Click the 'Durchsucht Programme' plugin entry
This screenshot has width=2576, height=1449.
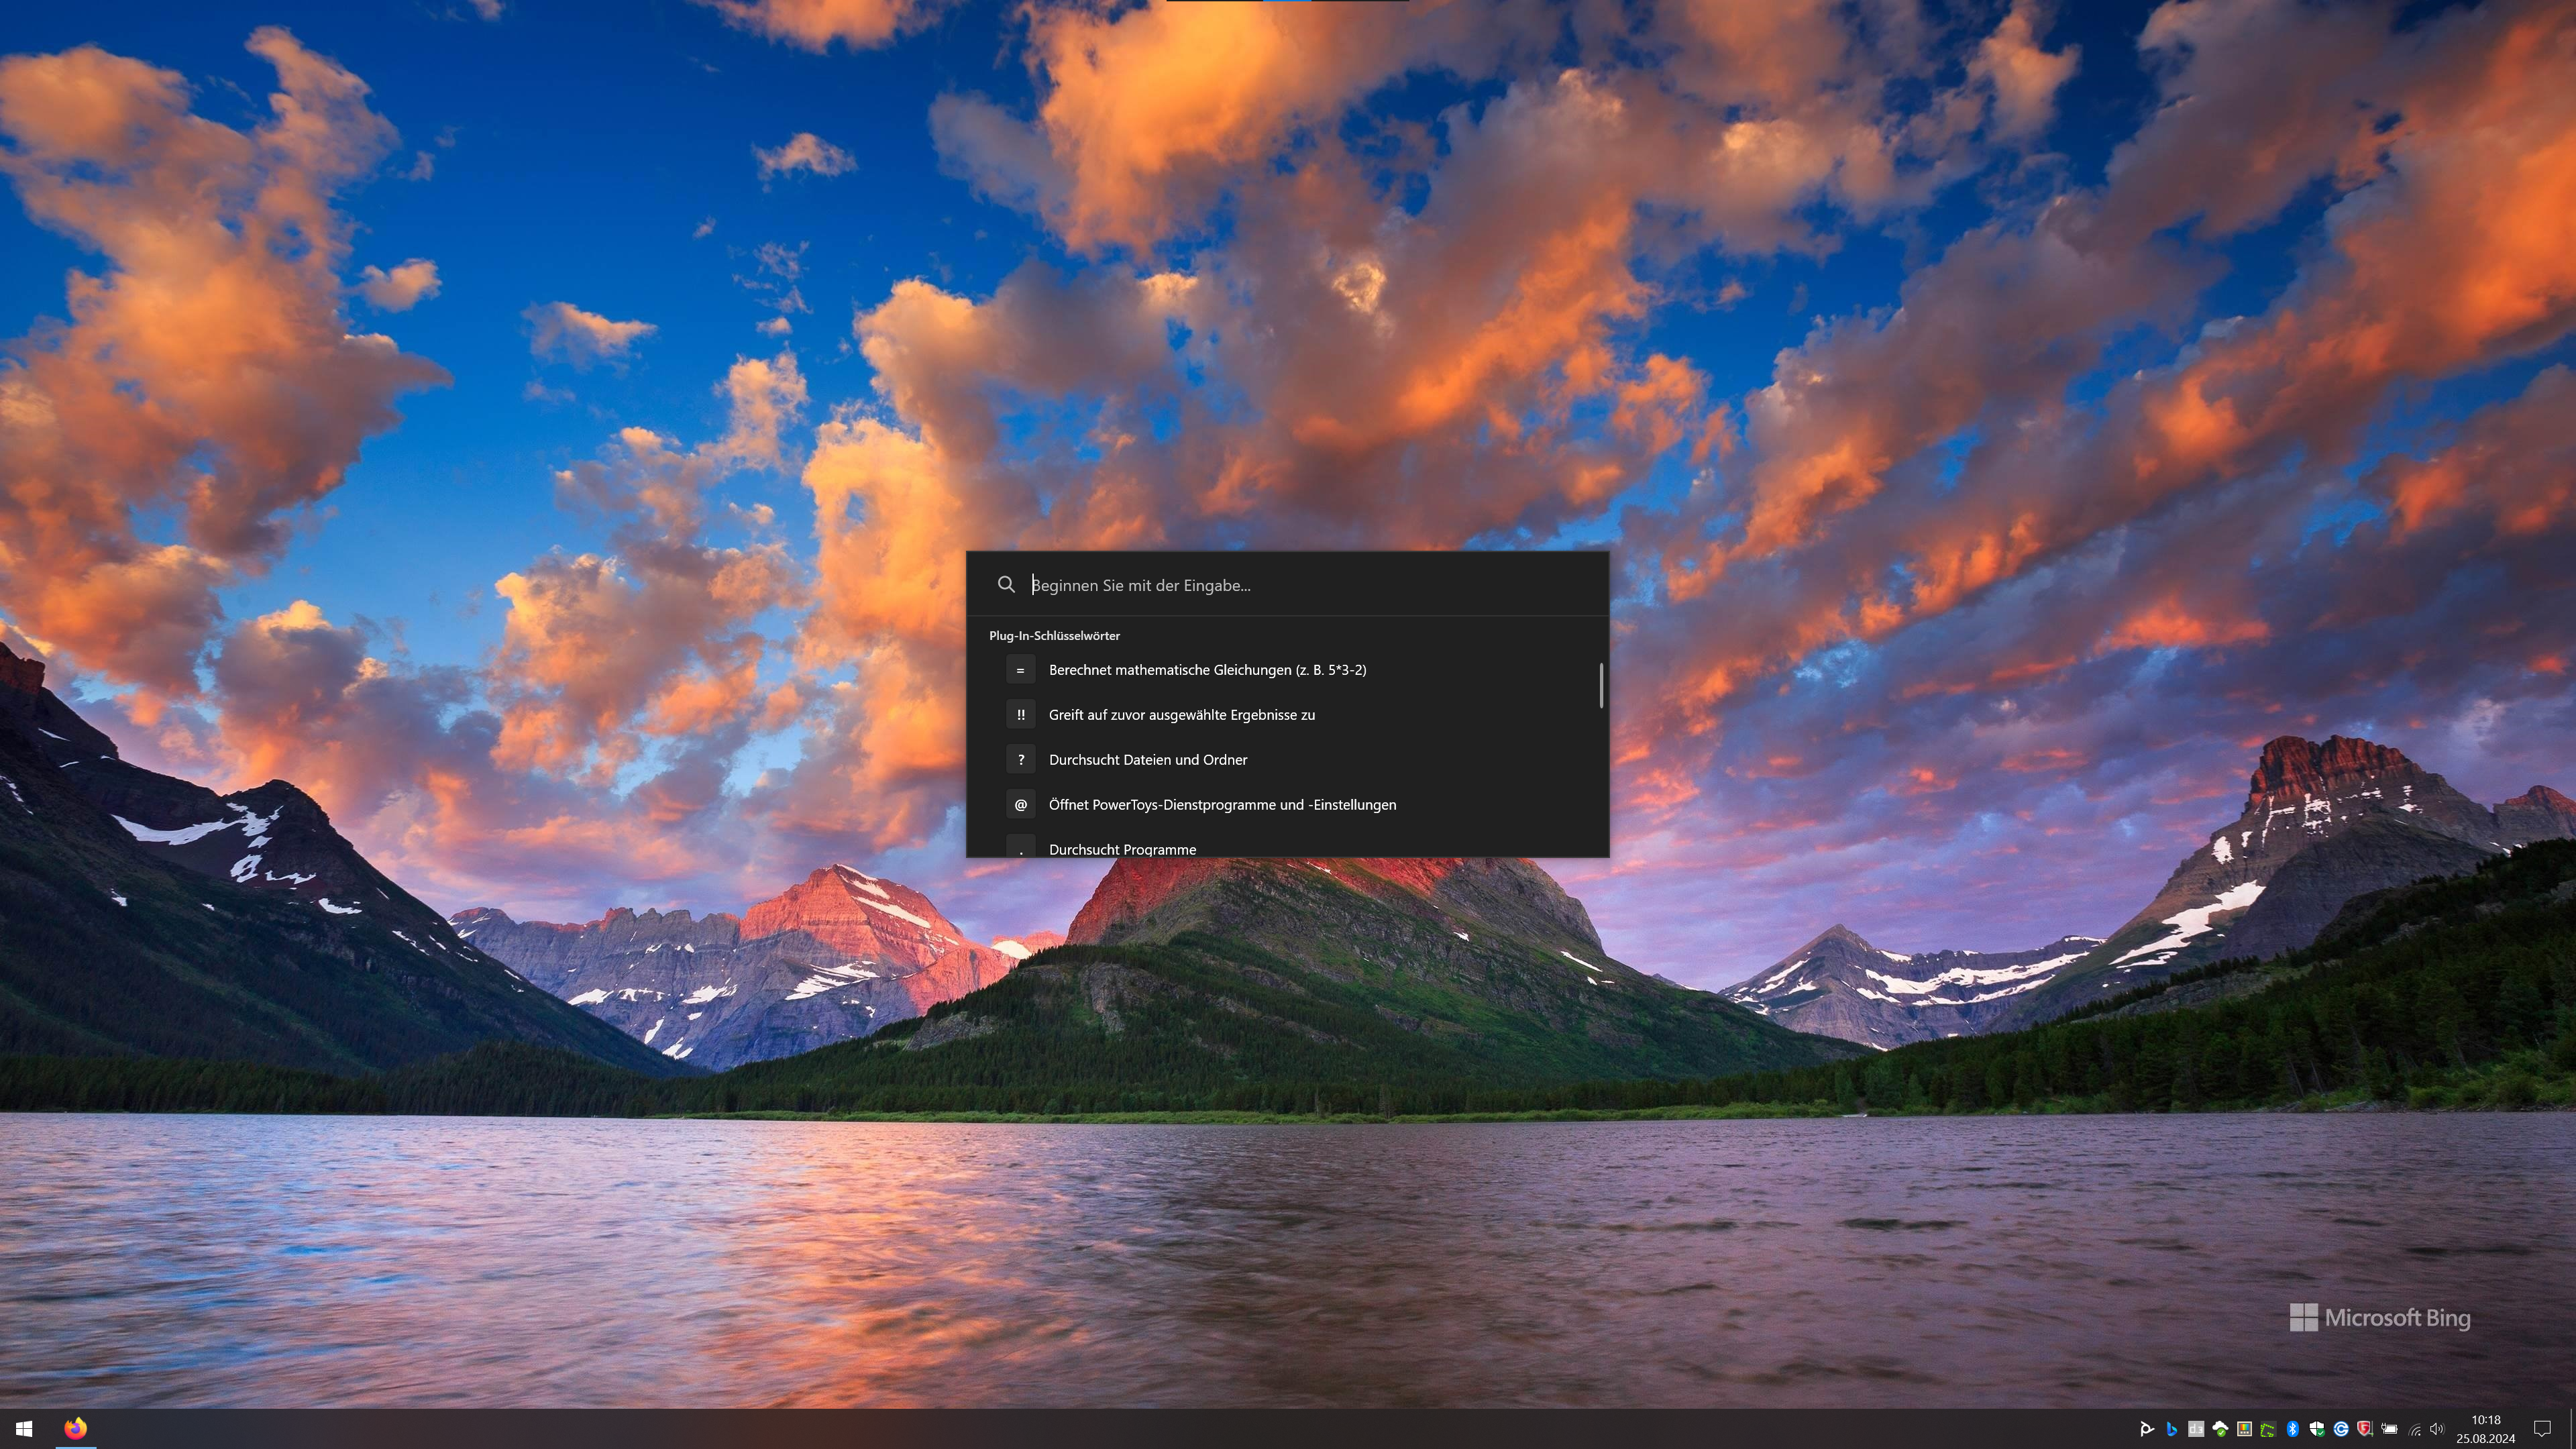click(x=1121, y=848)
